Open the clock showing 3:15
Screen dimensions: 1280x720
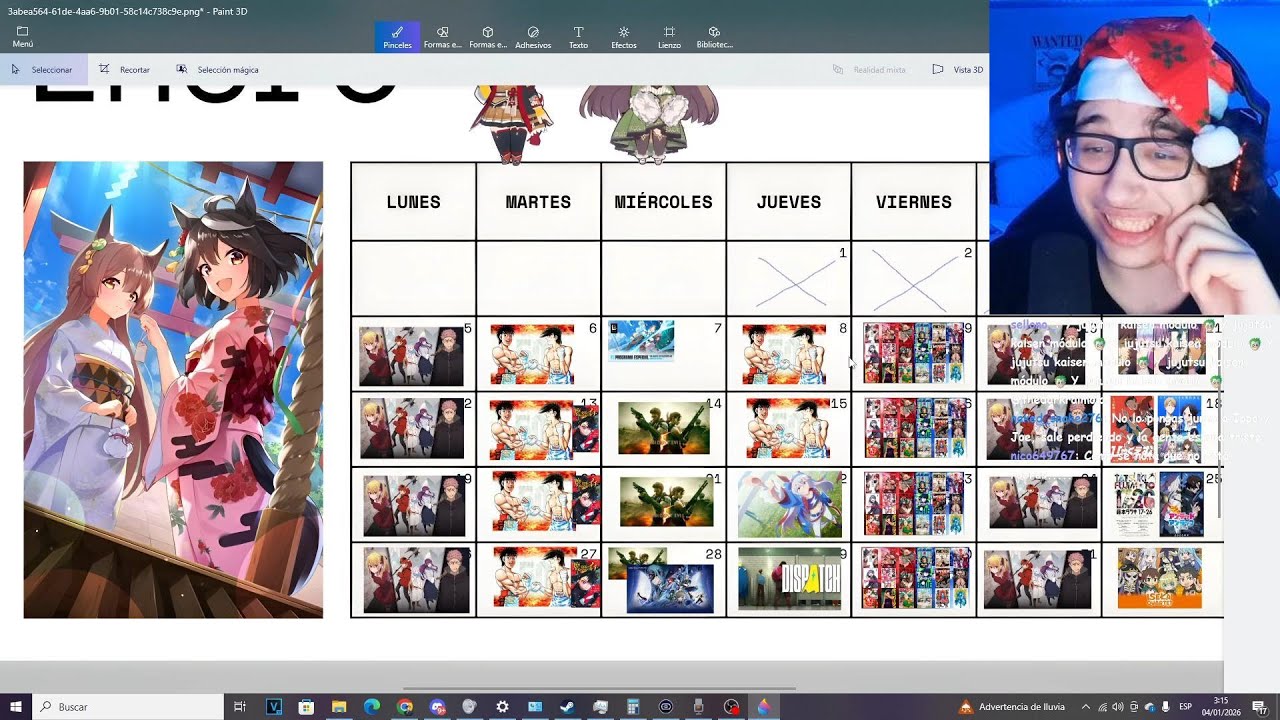[x=1221, y=707]
